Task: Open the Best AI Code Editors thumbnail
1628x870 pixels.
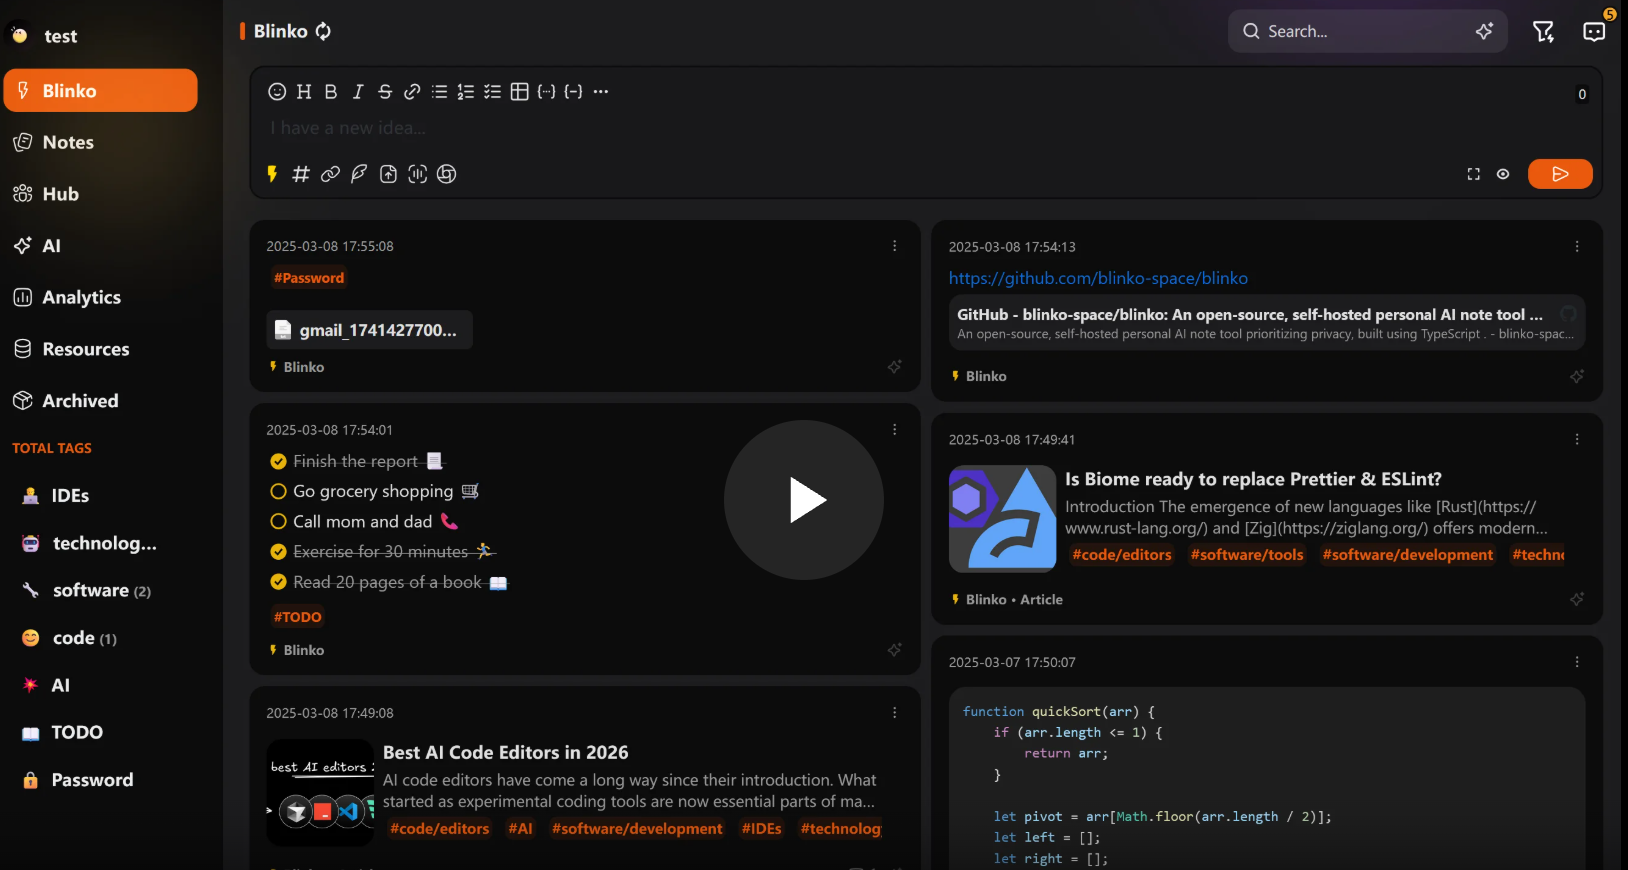Action: pos(320,793)
